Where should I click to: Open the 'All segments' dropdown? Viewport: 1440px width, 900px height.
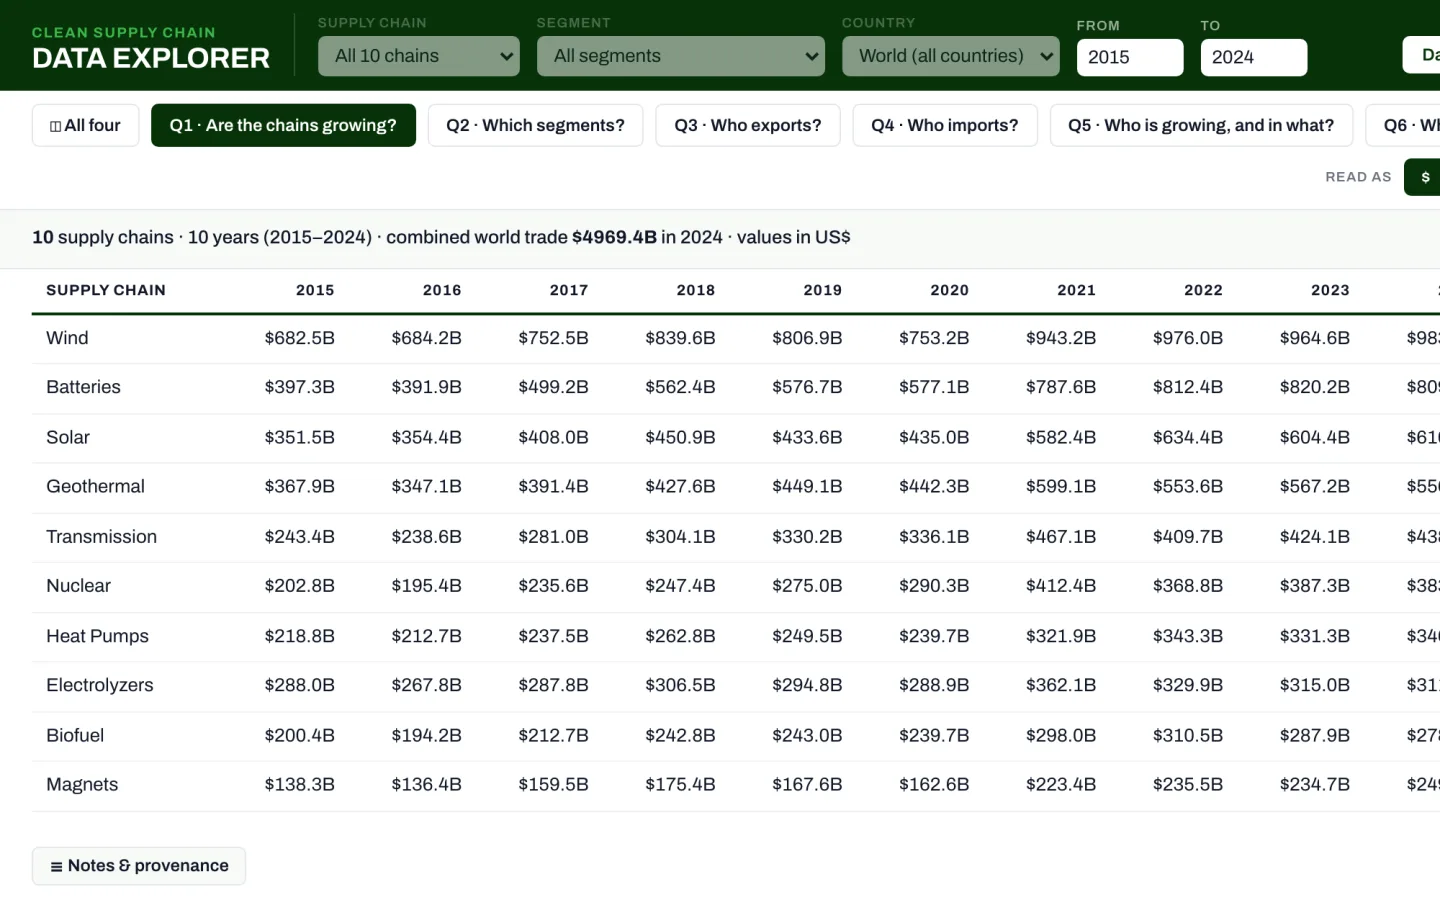coord(680,56)
